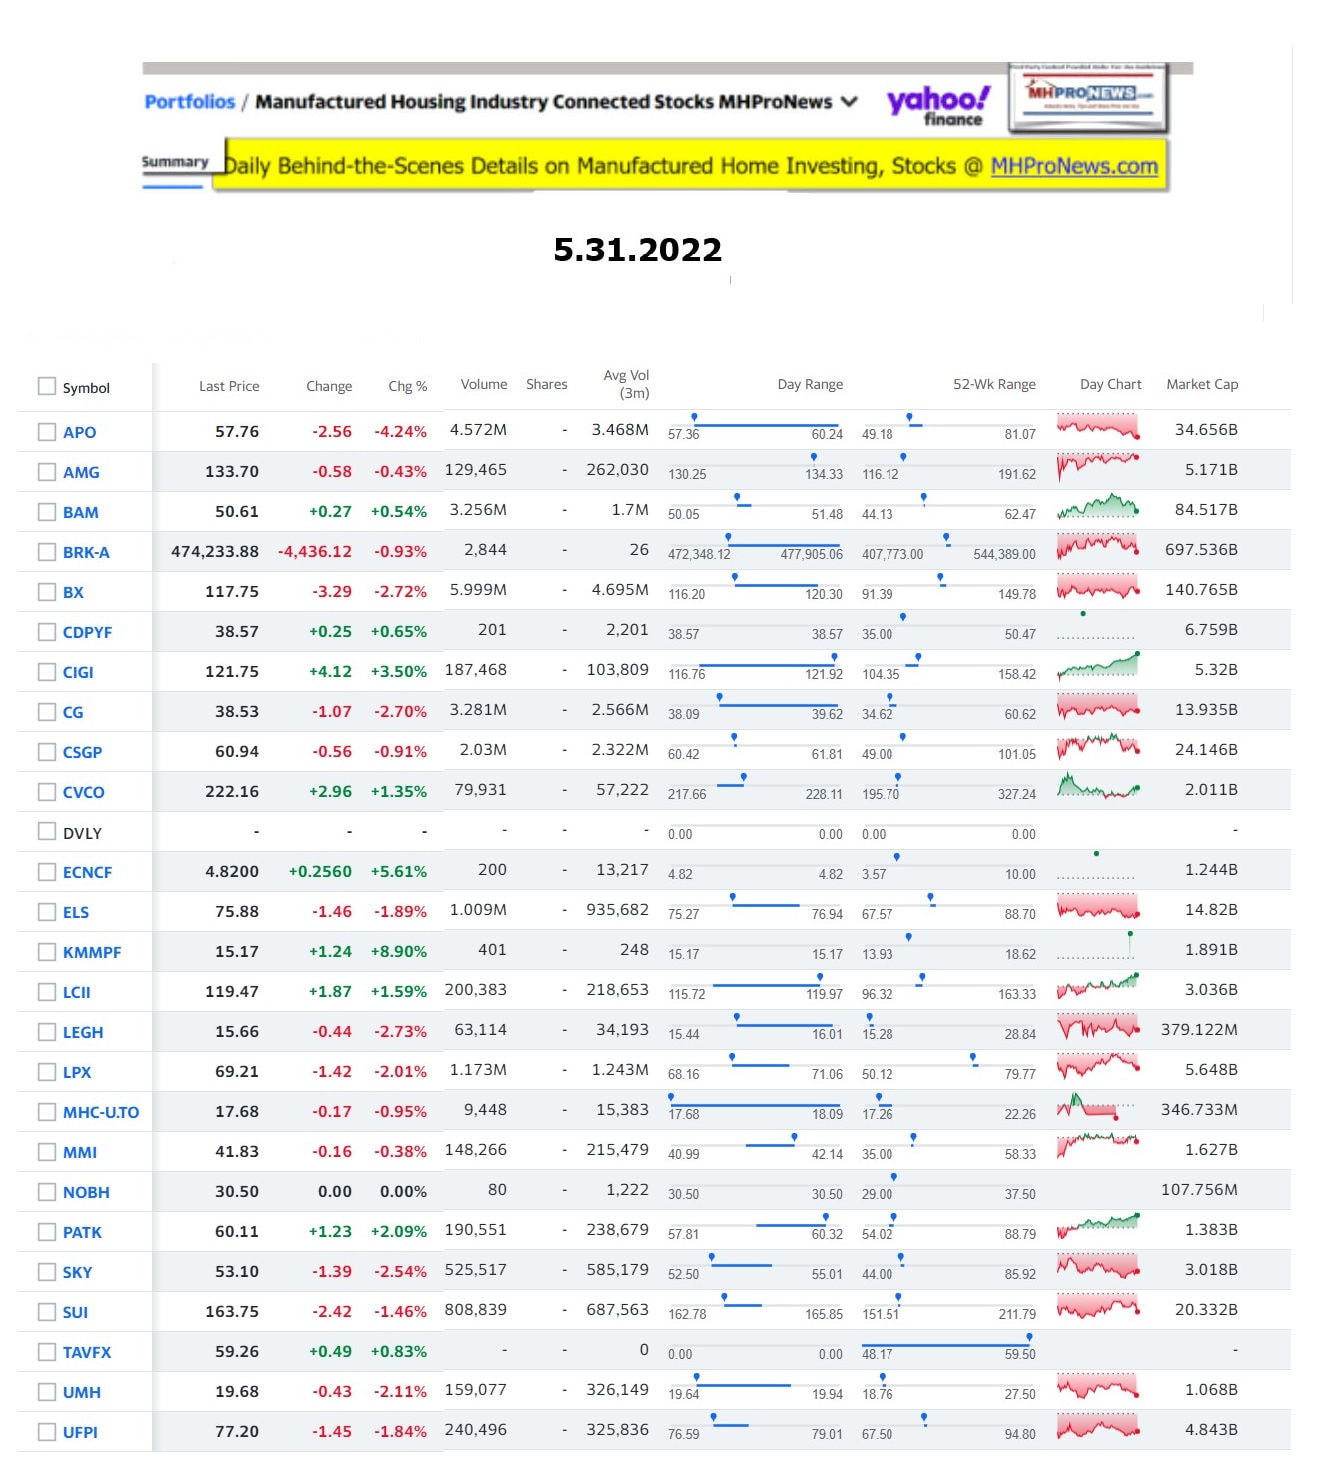Sort by Avg Vol (3m) column header
Viewport: 1333px width, 1464px height.
[626, 384]
